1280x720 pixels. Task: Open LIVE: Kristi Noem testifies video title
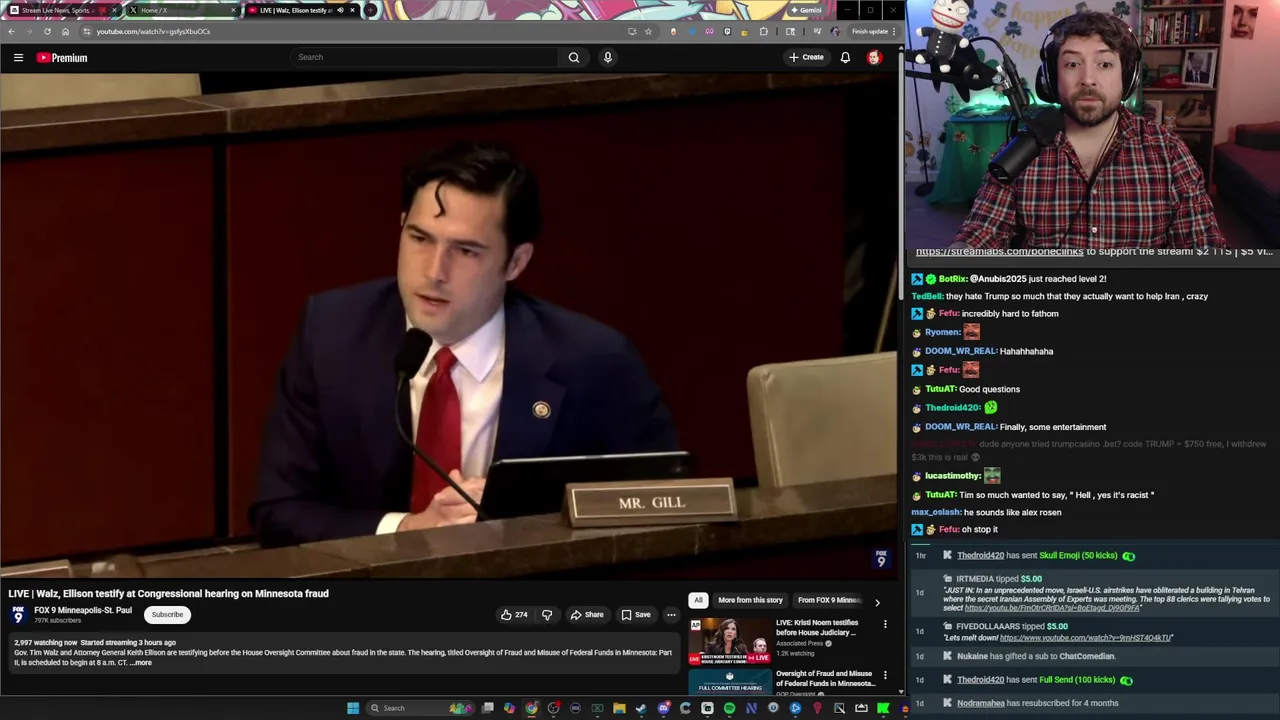tap(817, 627)
